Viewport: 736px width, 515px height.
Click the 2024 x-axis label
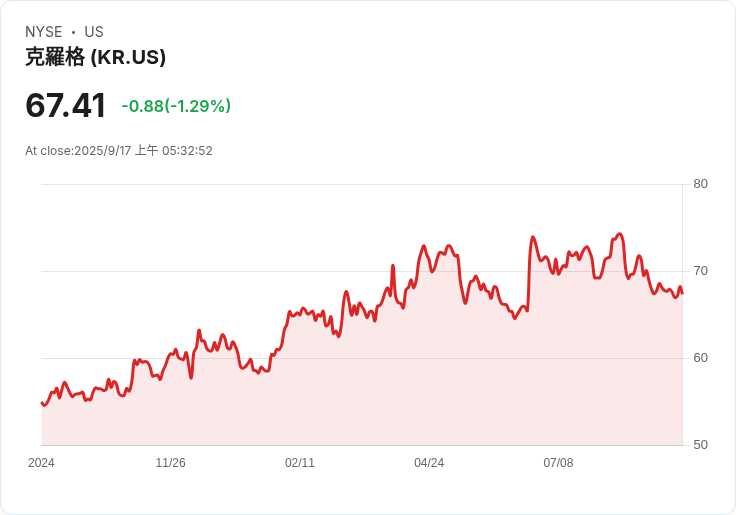click(41, 463)
